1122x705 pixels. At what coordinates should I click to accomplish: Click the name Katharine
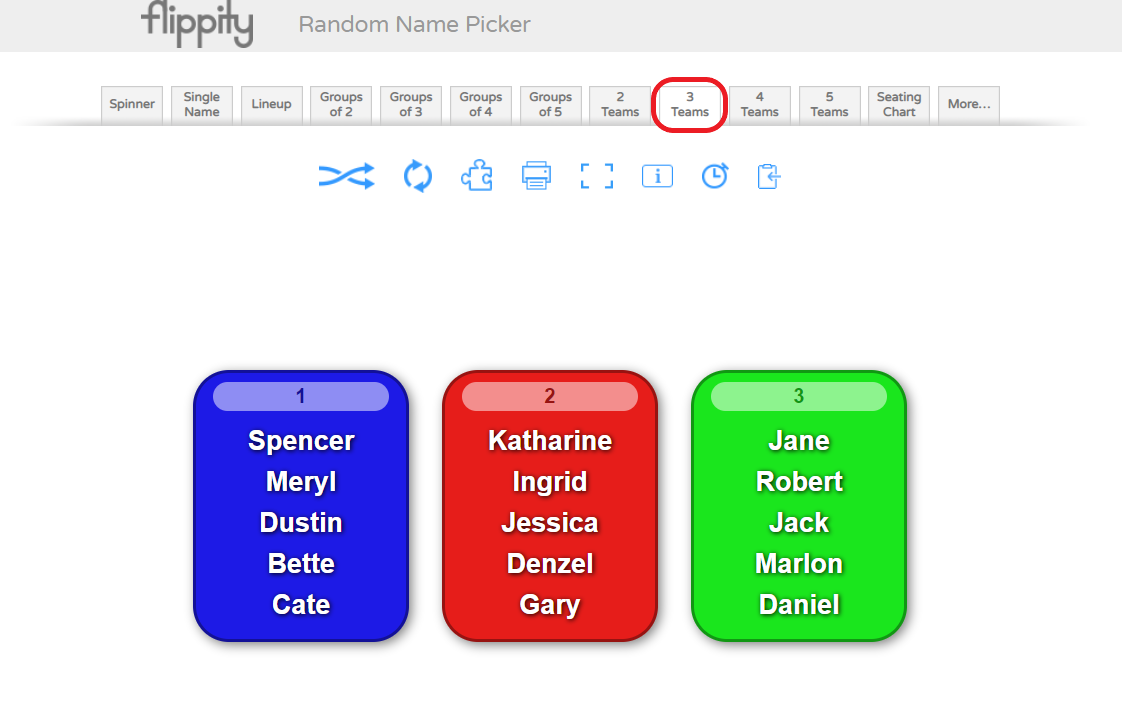pos(550,441)
